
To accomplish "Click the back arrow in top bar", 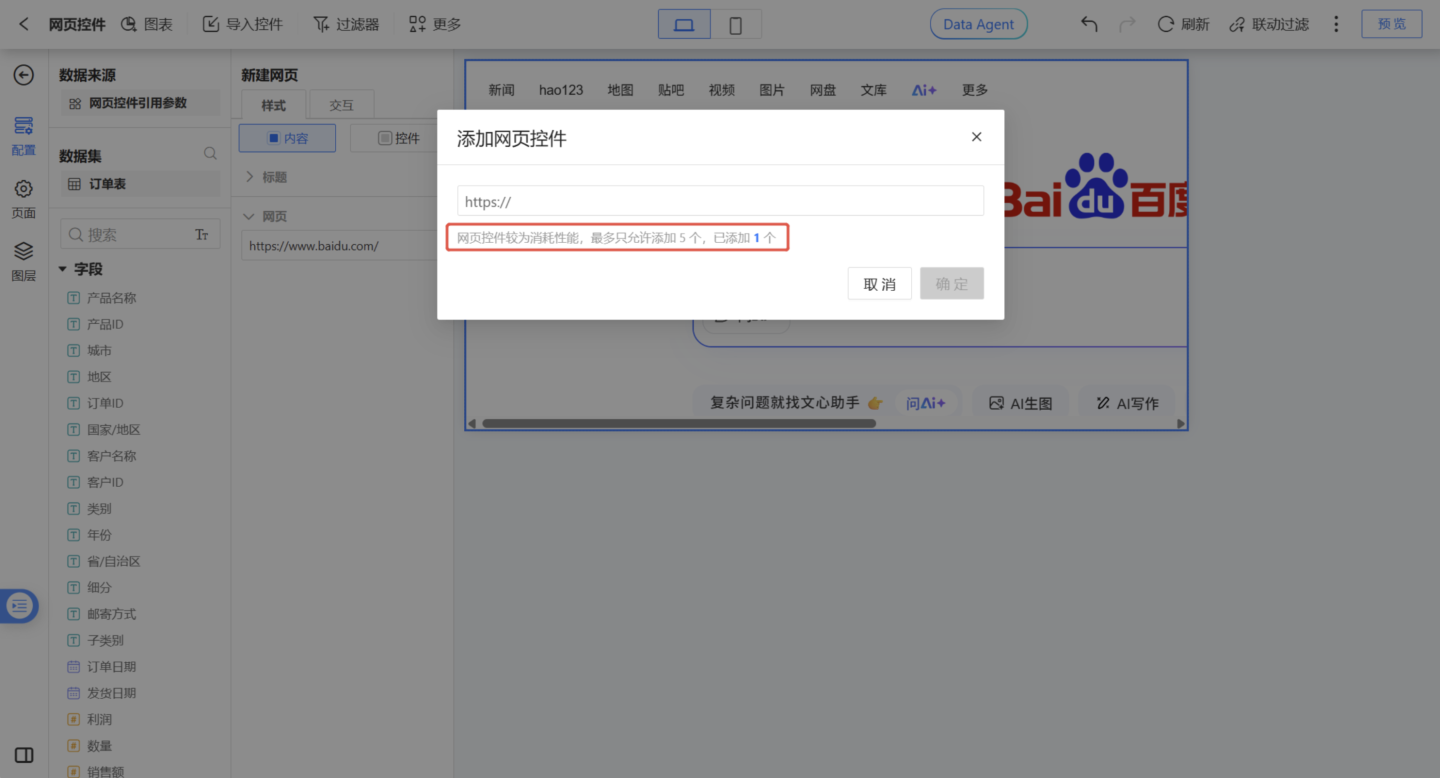I will (x=24, y=24).
